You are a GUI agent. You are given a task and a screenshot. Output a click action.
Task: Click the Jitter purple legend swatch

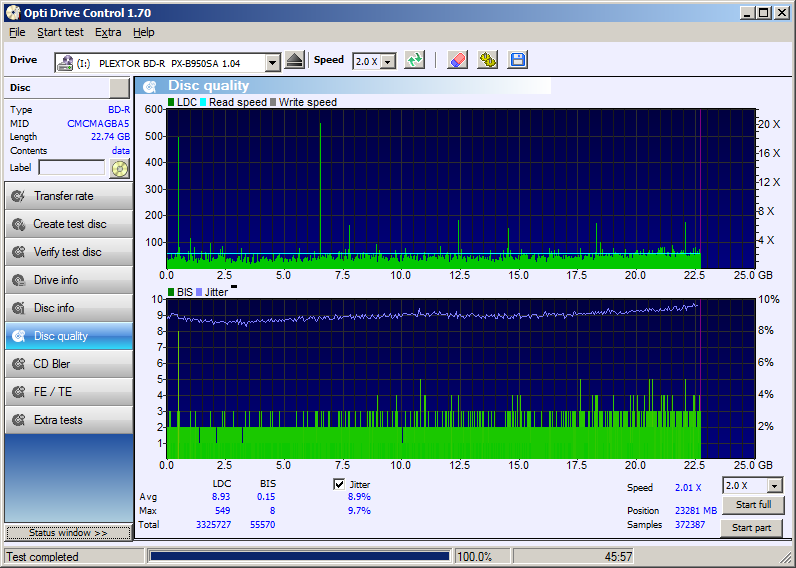(x=199, y=292)
